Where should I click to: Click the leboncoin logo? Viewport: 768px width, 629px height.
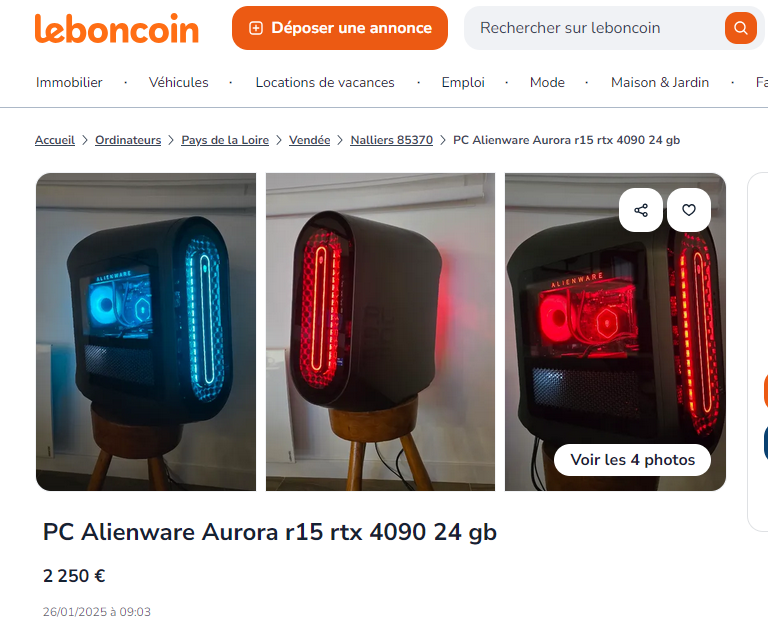(117, 28)
